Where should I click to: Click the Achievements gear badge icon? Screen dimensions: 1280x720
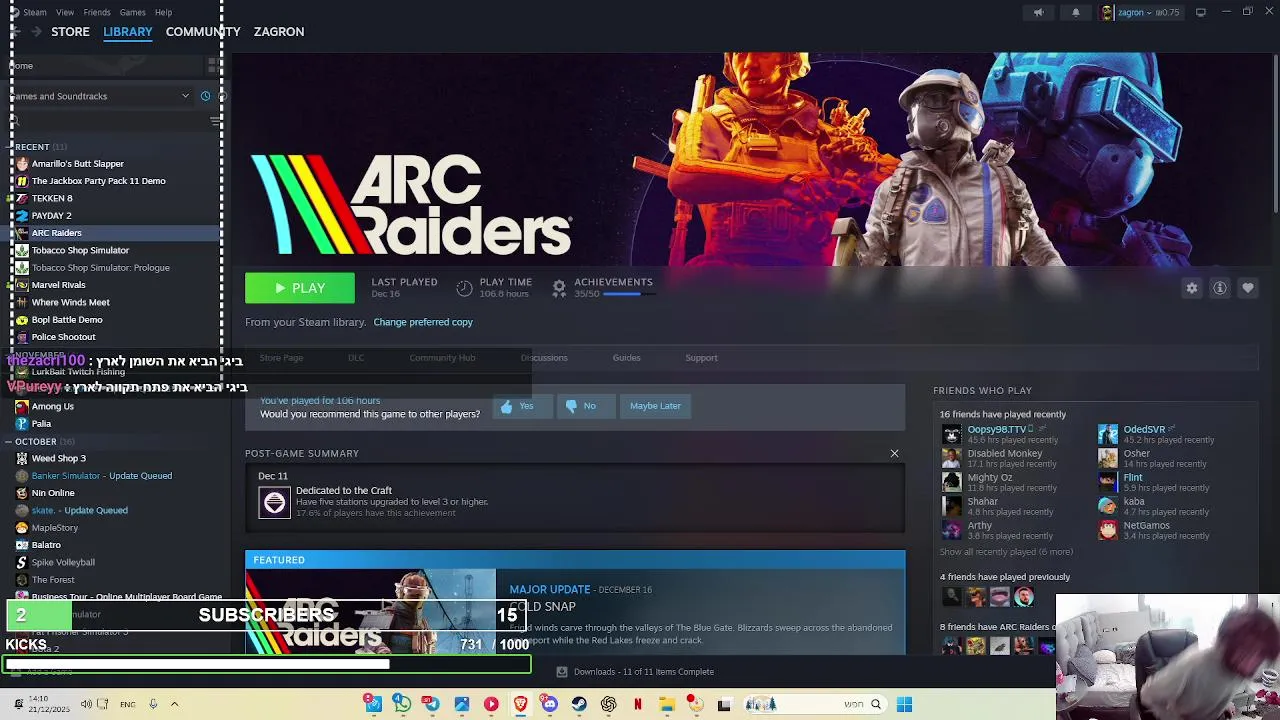click(x=559, y=288)
